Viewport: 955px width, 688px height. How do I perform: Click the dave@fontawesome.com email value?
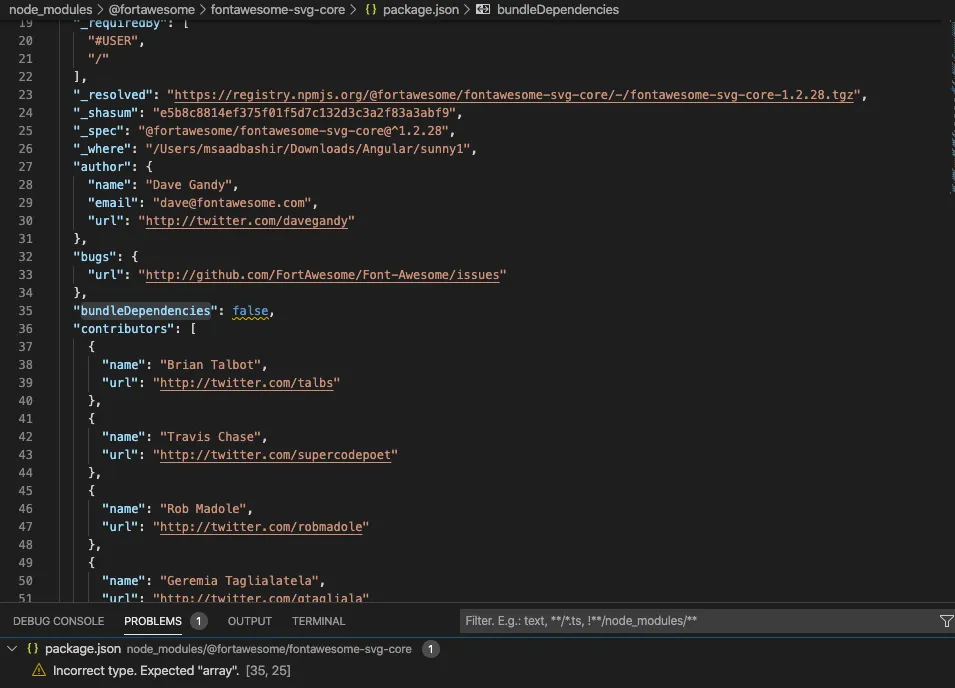(232, 203)
